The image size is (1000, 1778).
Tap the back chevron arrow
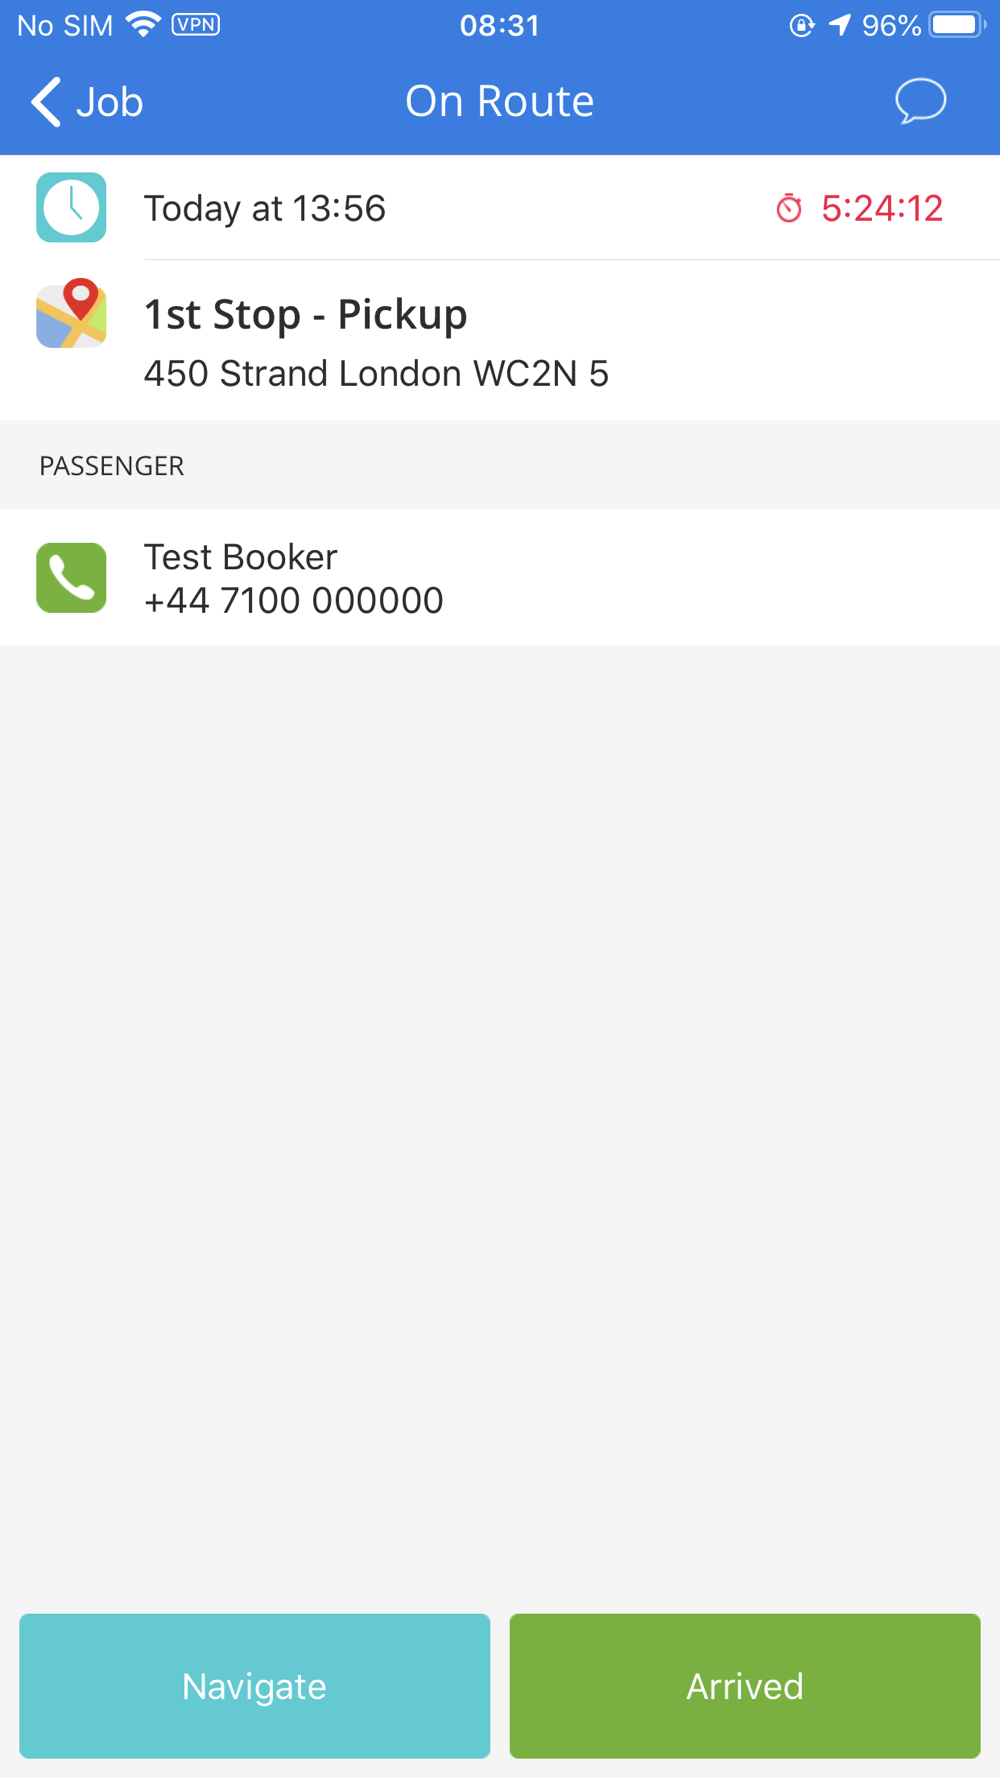click(x=46, y=102)
